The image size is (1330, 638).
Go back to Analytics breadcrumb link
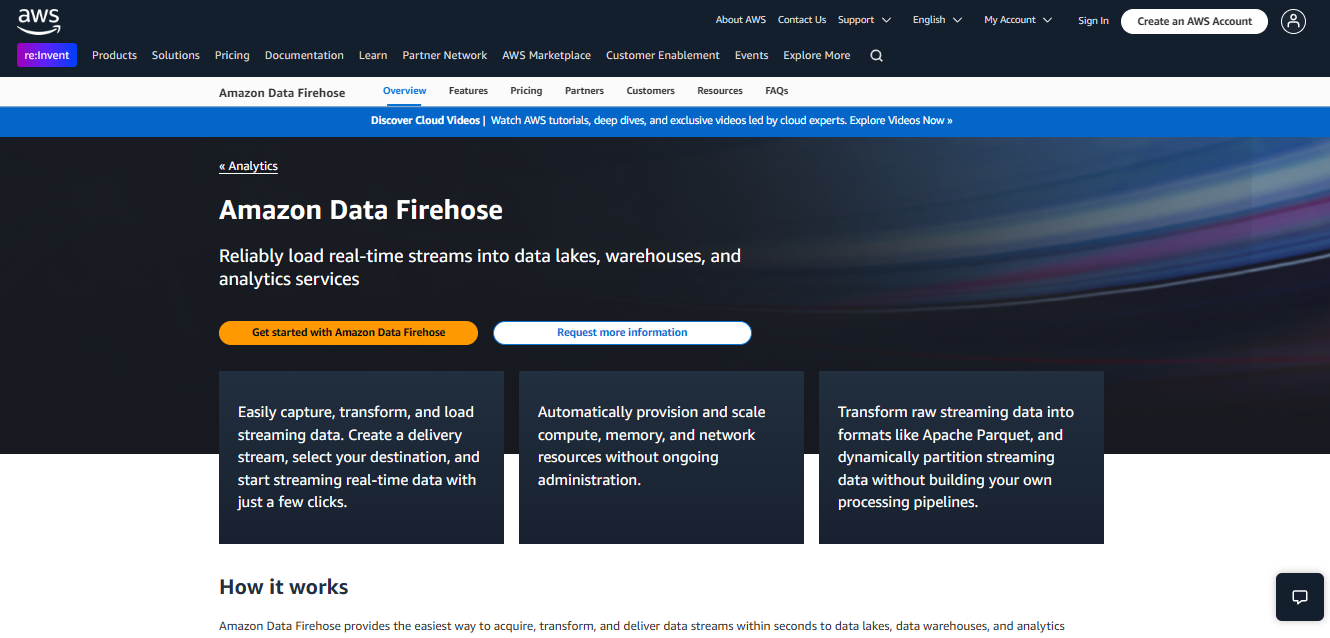pos(248,166)
